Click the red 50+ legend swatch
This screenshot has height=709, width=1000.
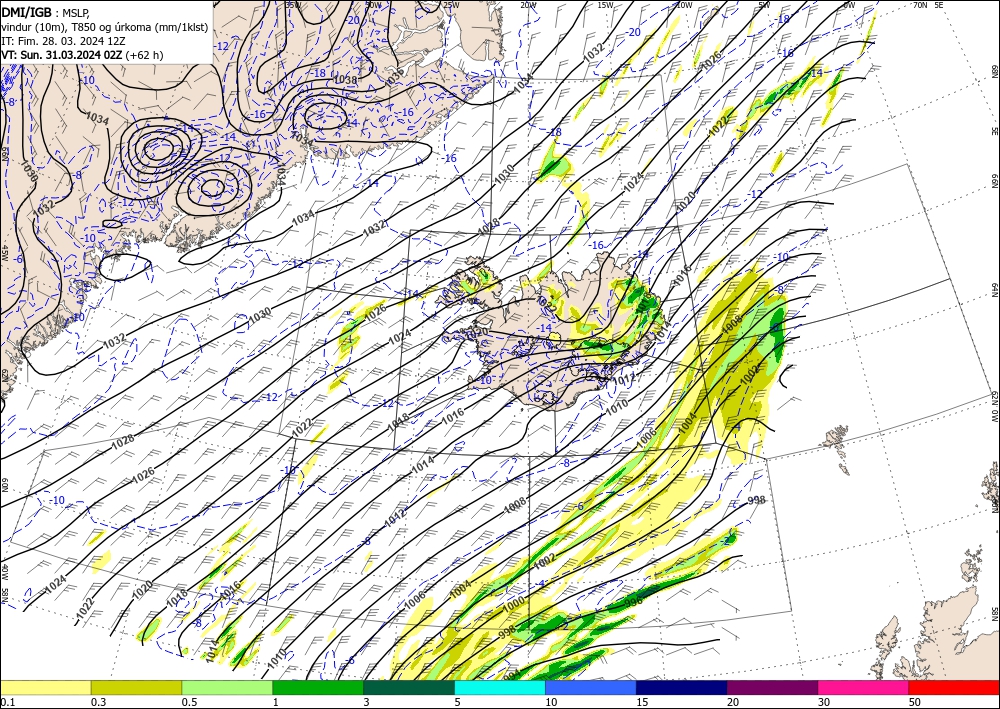pyautogui.click(x=954, y=687)
